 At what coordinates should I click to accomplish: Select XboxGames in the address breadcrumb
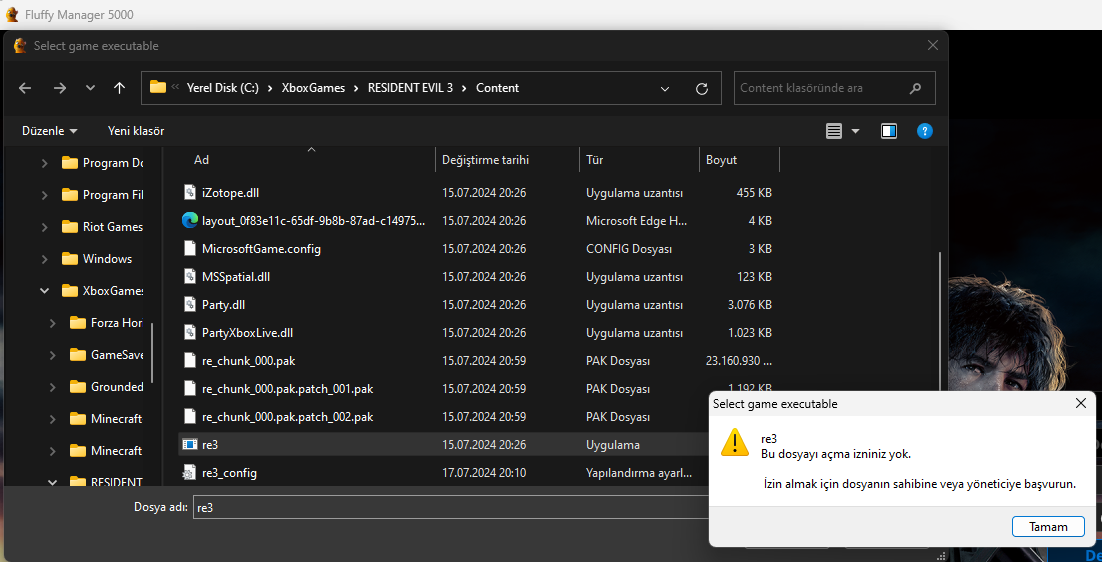313,88
